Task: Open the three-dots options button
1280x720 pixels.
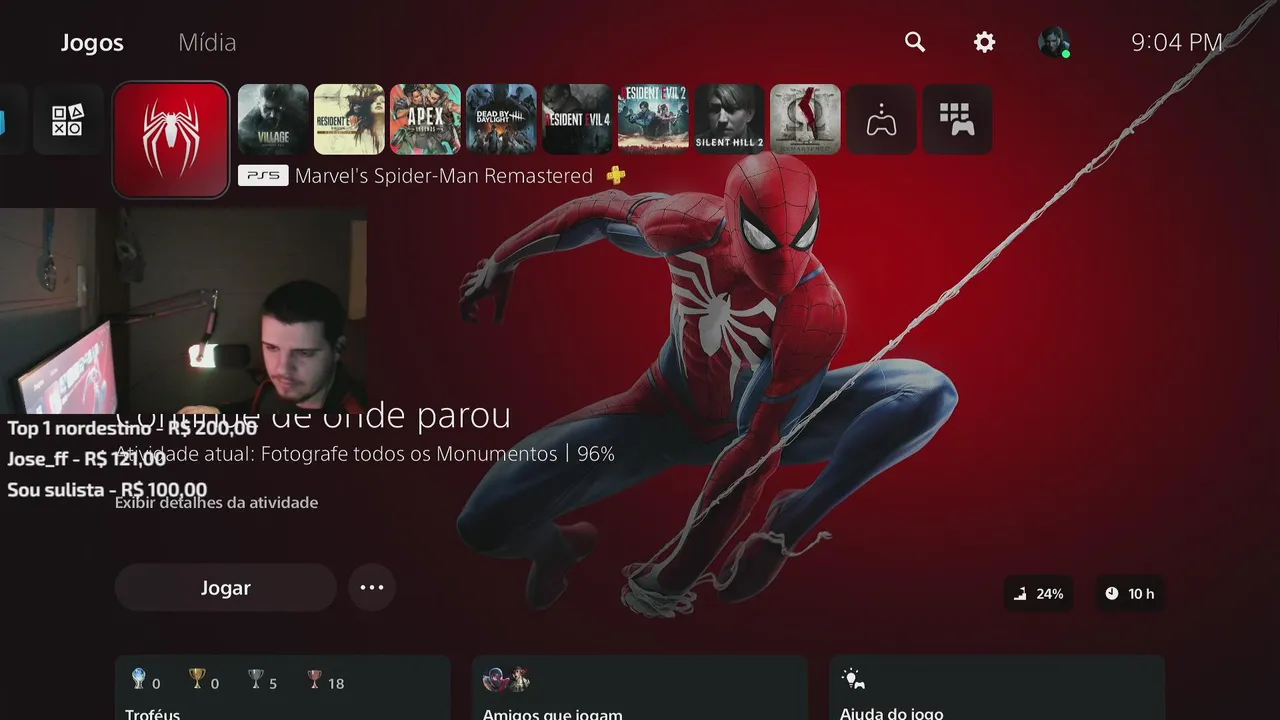Action: (372, 588)
